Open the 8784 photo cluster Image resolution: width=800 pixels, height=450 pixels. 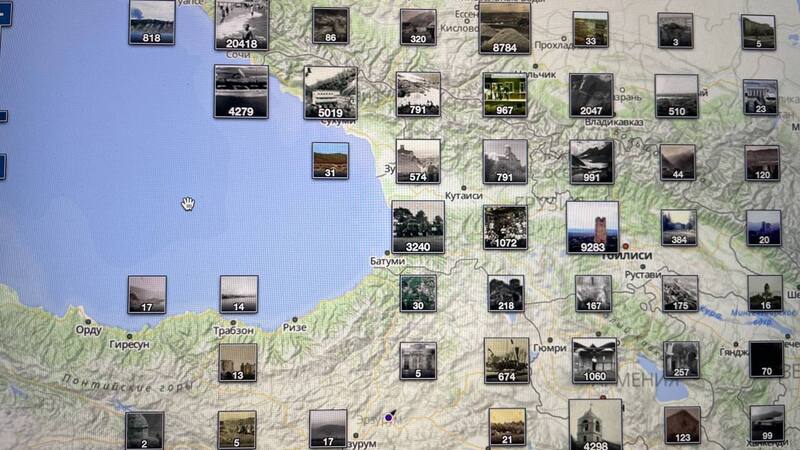click(x=505, y=28)
